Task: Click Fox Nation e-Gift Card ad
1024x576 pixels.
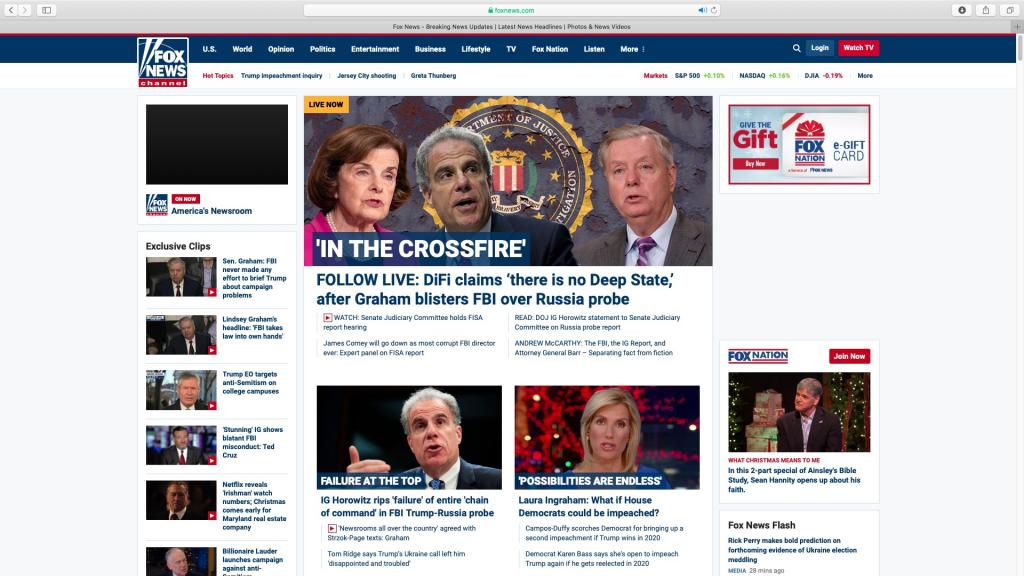Action: pyautogui.click(x=799, y=144)
